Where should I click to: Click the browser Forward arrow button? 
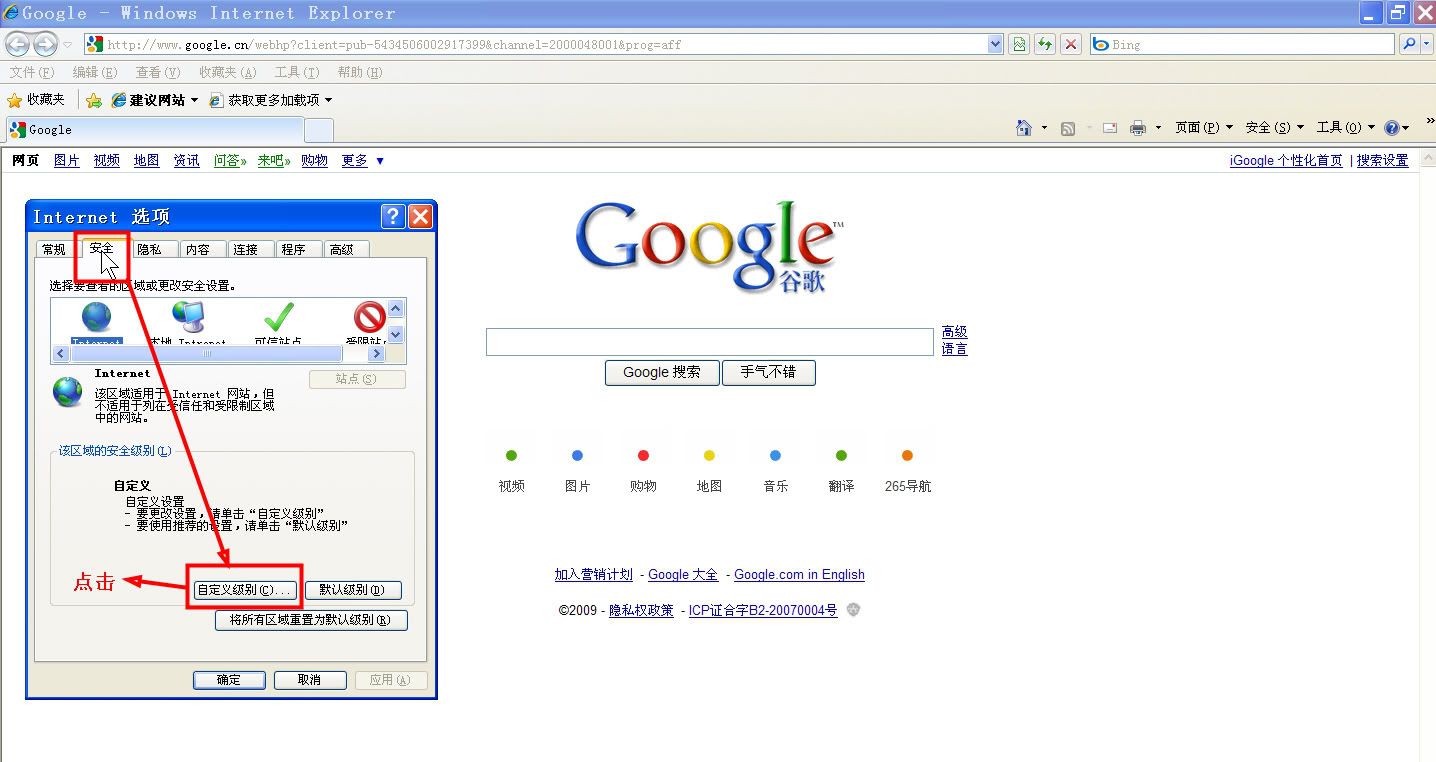[45, 44]
